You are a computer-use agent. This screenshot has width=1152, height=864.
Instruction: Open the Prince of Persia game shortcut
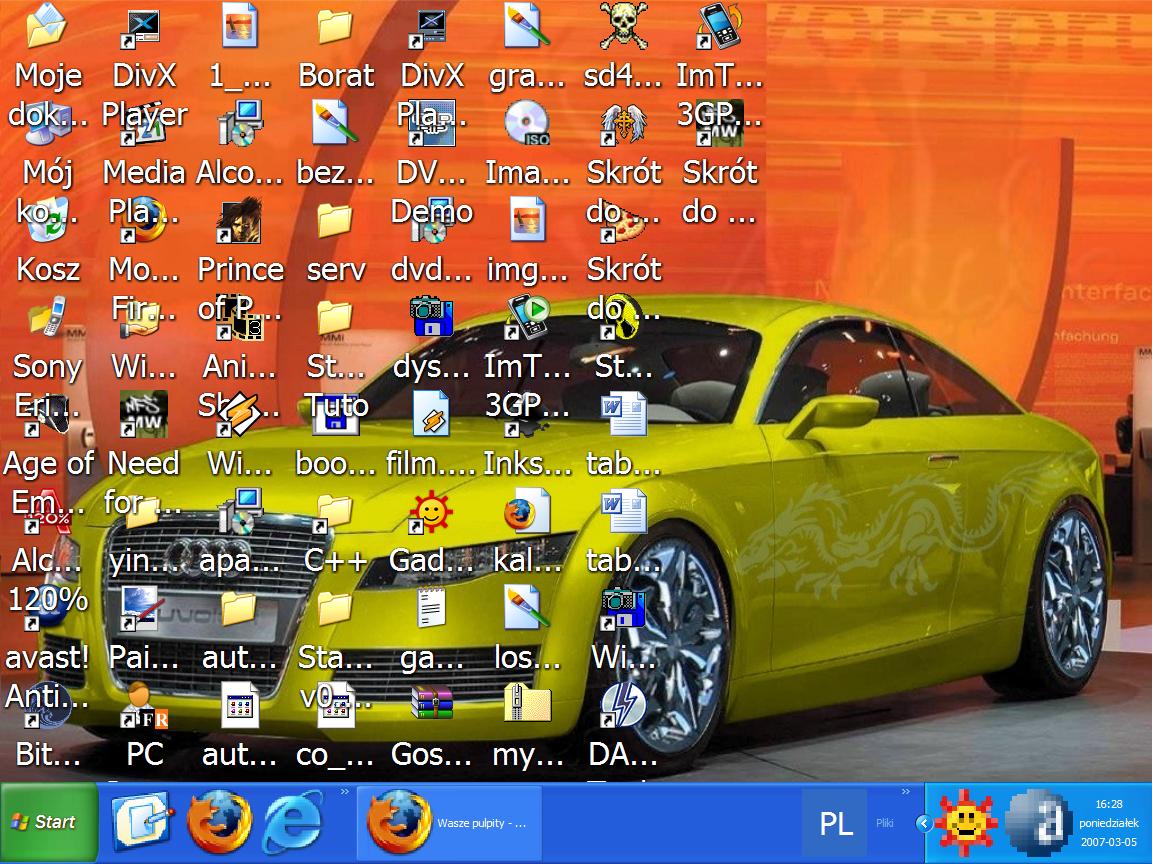(240, 222)
